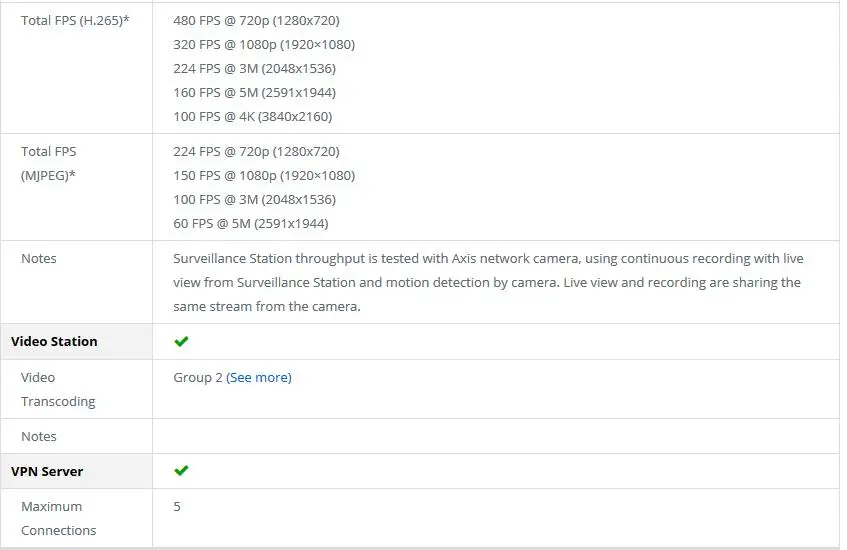
Task: Click the Notes label above Video Station
Action: pos(38,258)
